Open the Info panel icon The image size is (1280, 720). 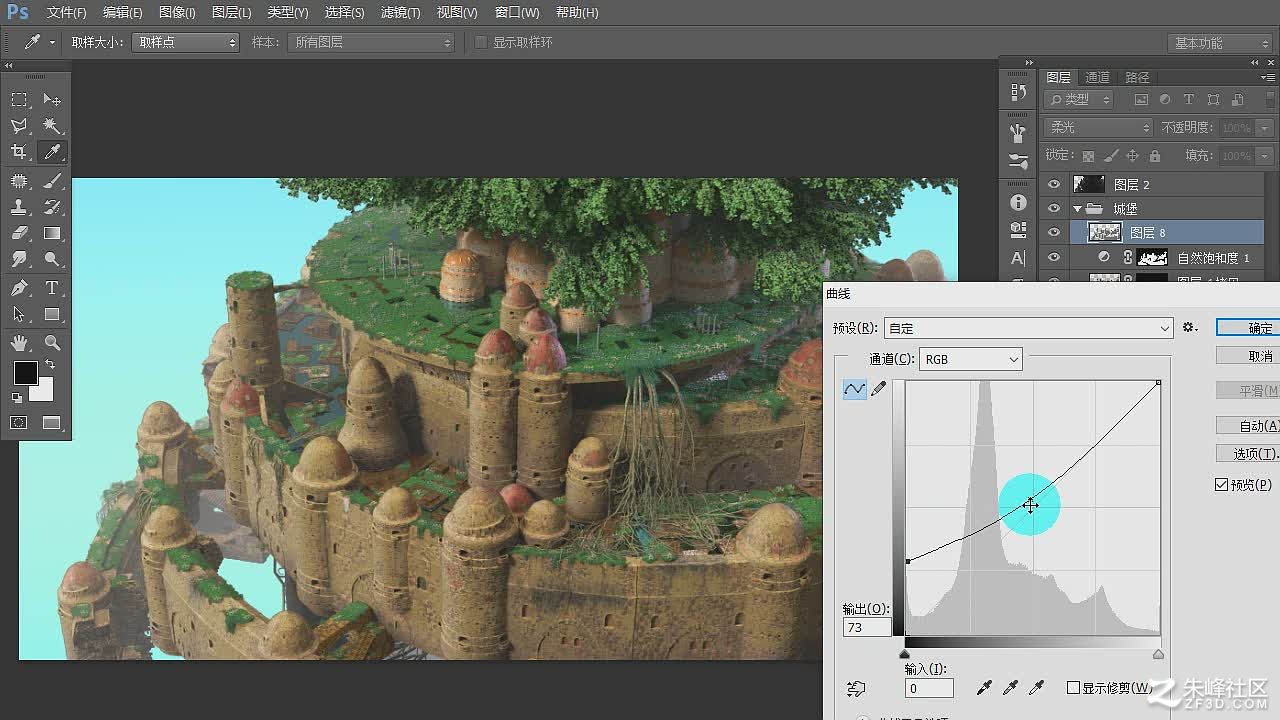(1018, 202)
